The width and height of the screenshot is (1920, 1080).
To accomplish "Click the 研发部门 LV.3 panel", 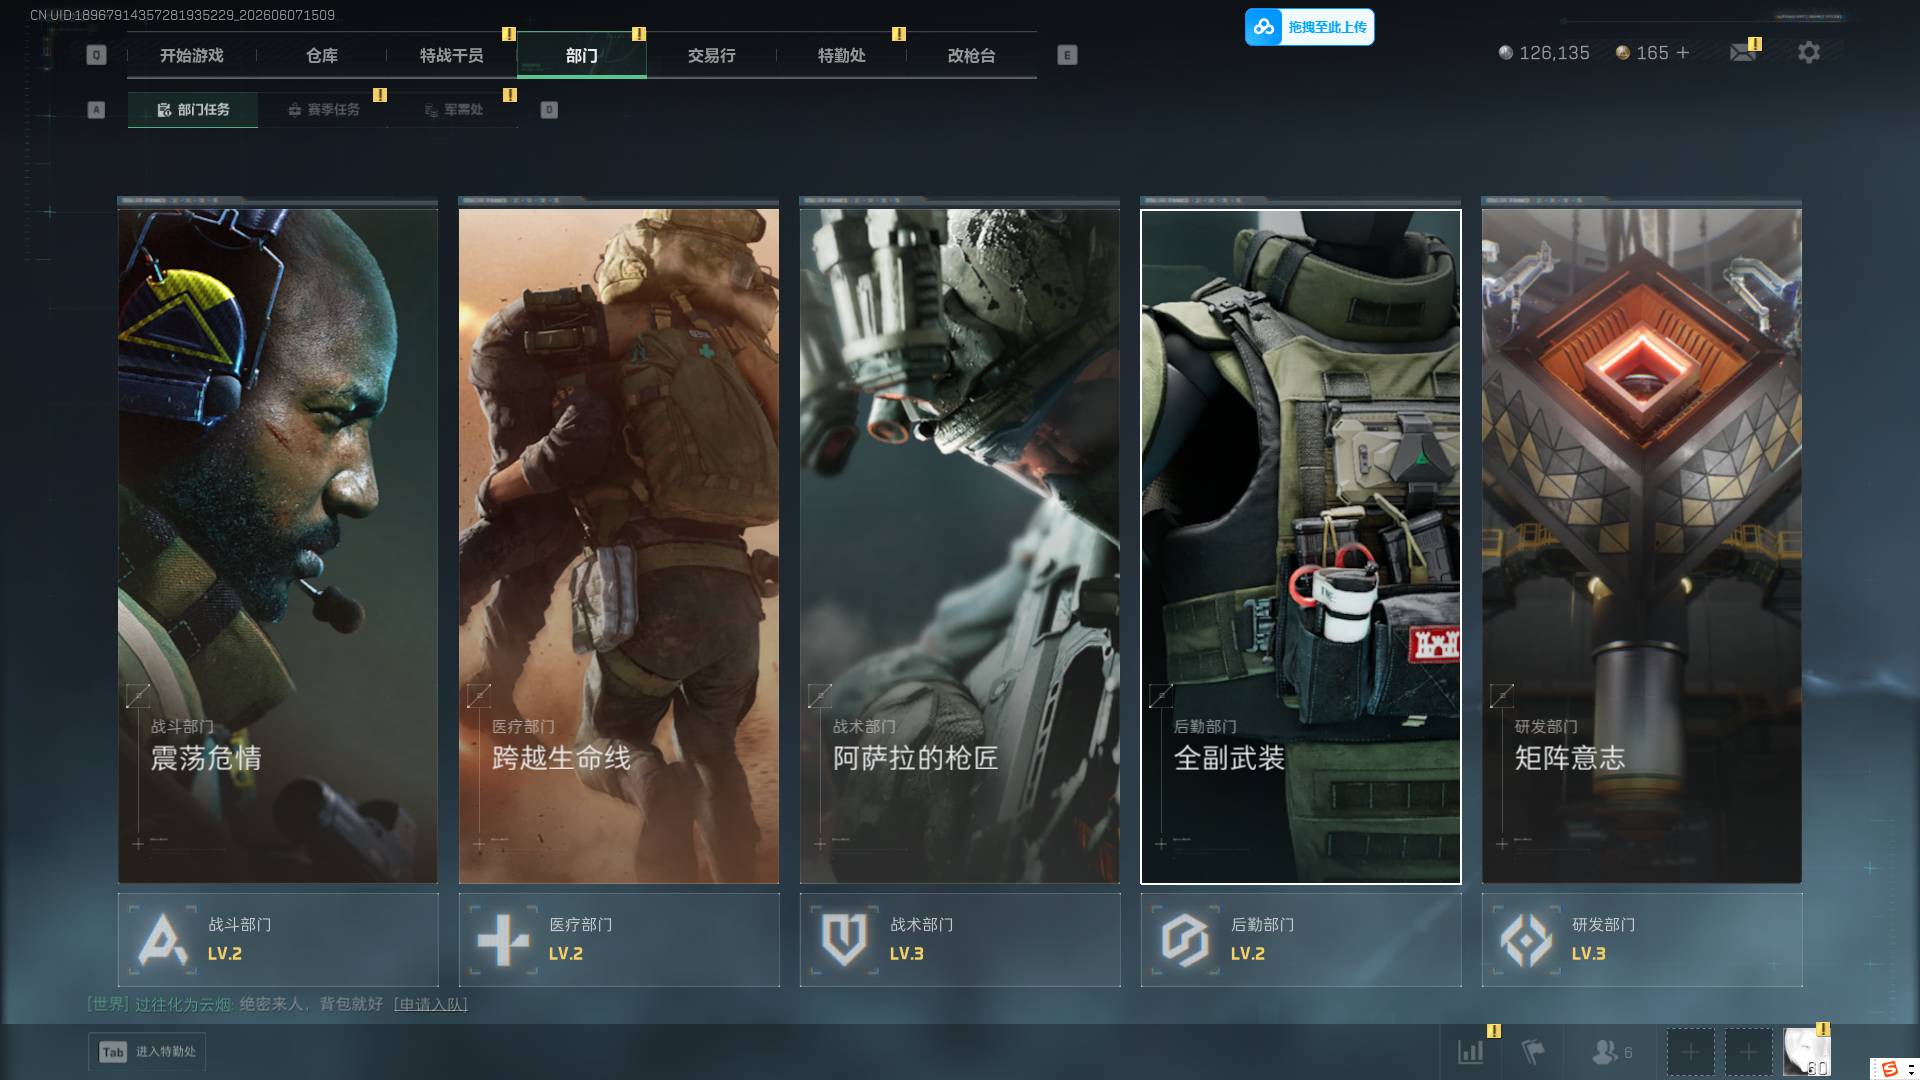I will 1642,940.
